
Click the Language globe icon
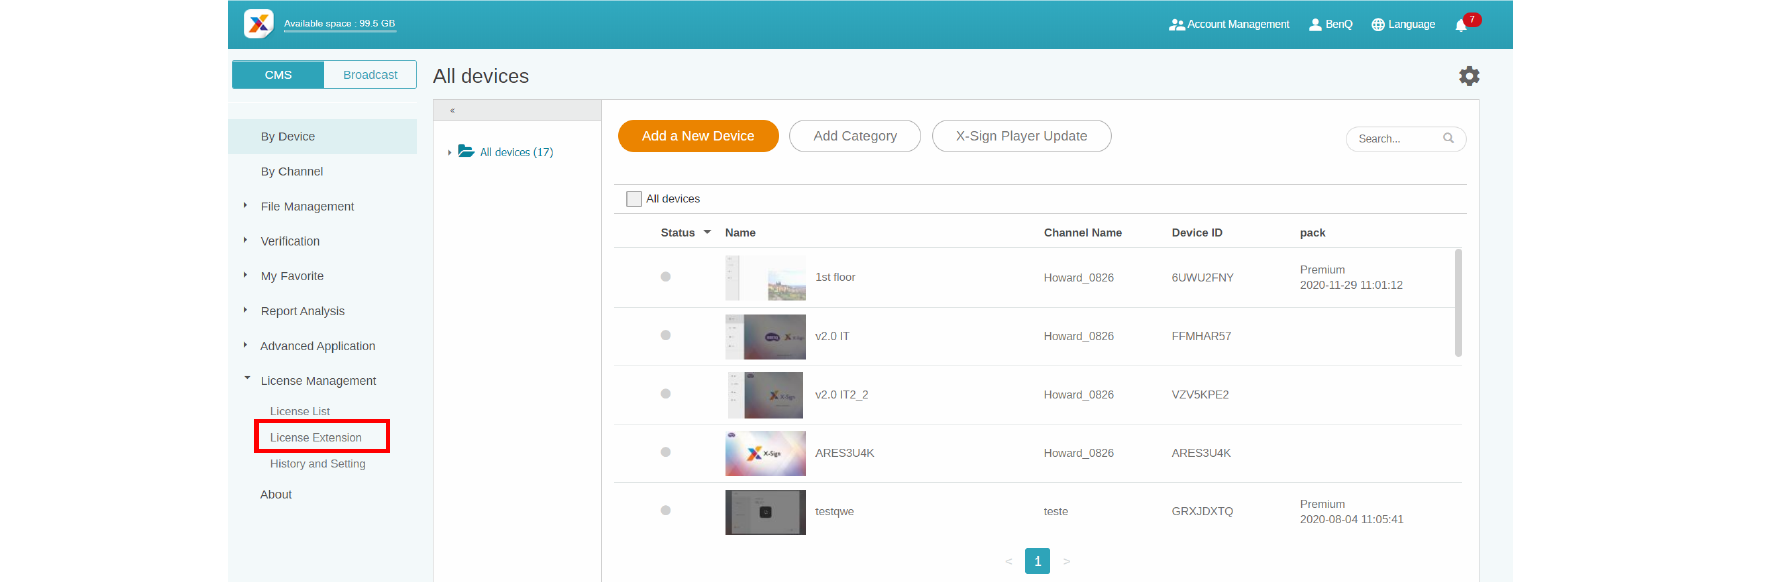[x=1378, y=25]
